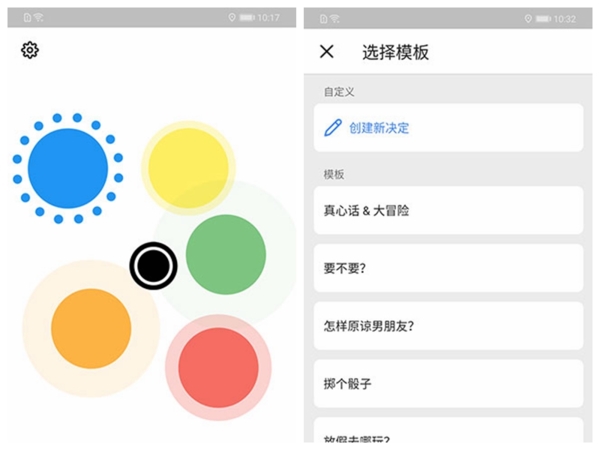This screenshot has height=450, width=600.
Task: Tap the location icon in right status bar
Action: click(x=528, y=19)
